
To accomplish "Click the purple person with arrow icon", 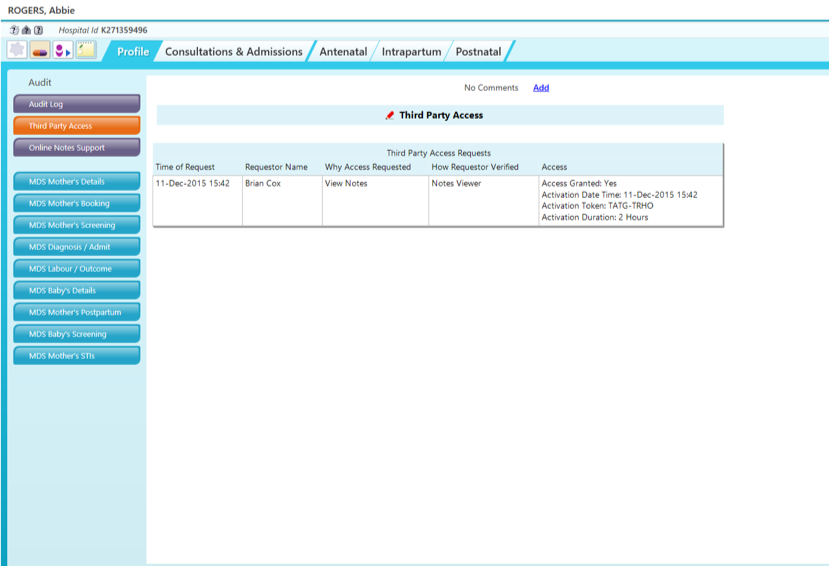I will click(x=63, y=50).
